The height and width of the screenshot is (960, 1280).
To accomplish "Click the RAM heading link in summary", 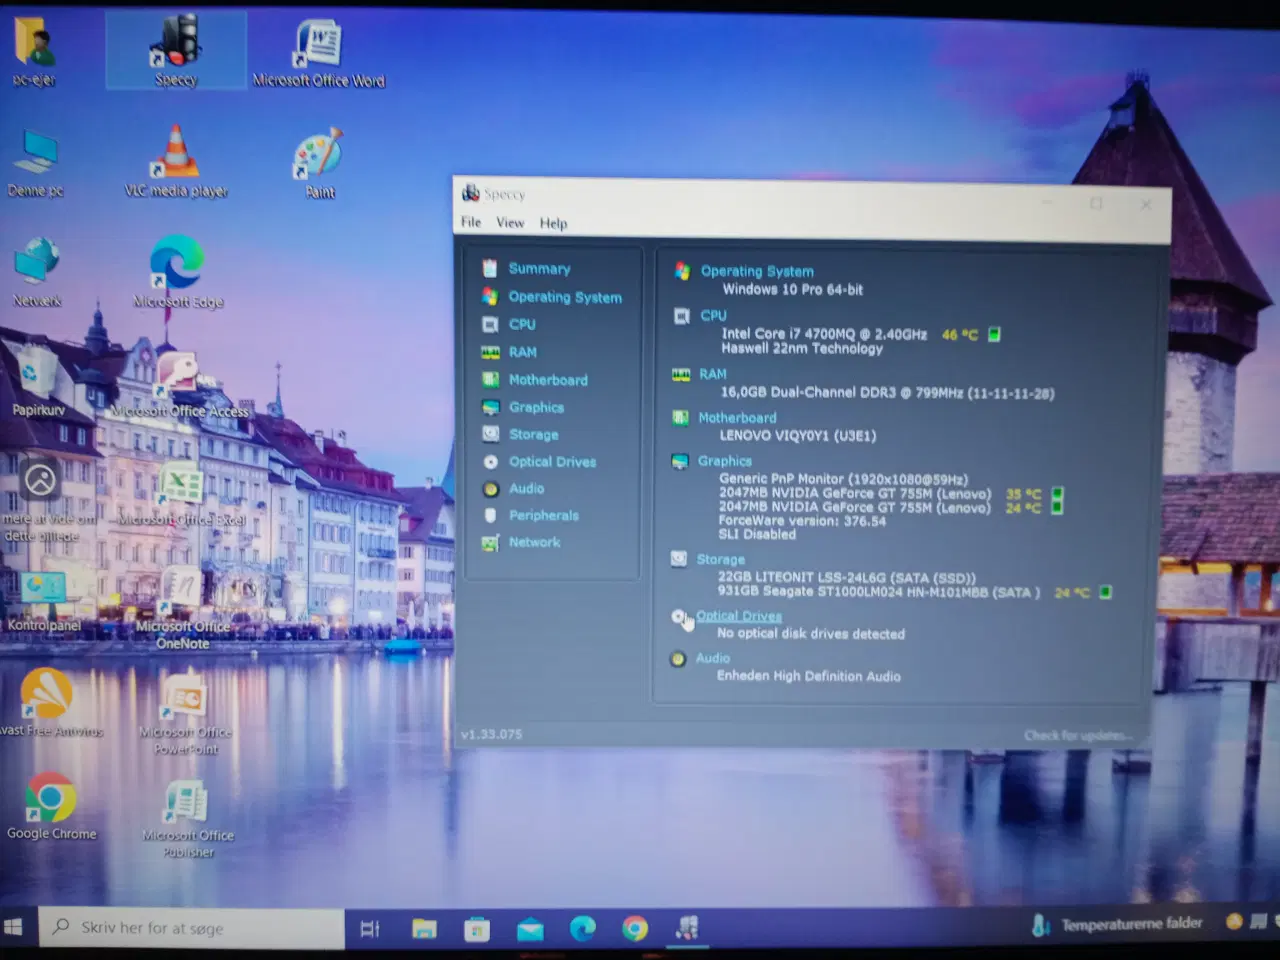I will pos(713,374).
